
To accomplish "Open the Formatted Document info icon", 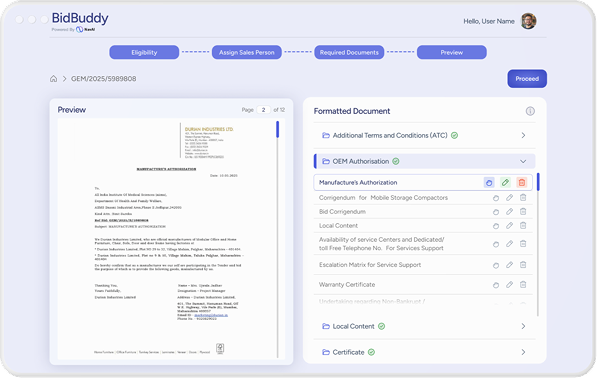I will tap(530, 111).
